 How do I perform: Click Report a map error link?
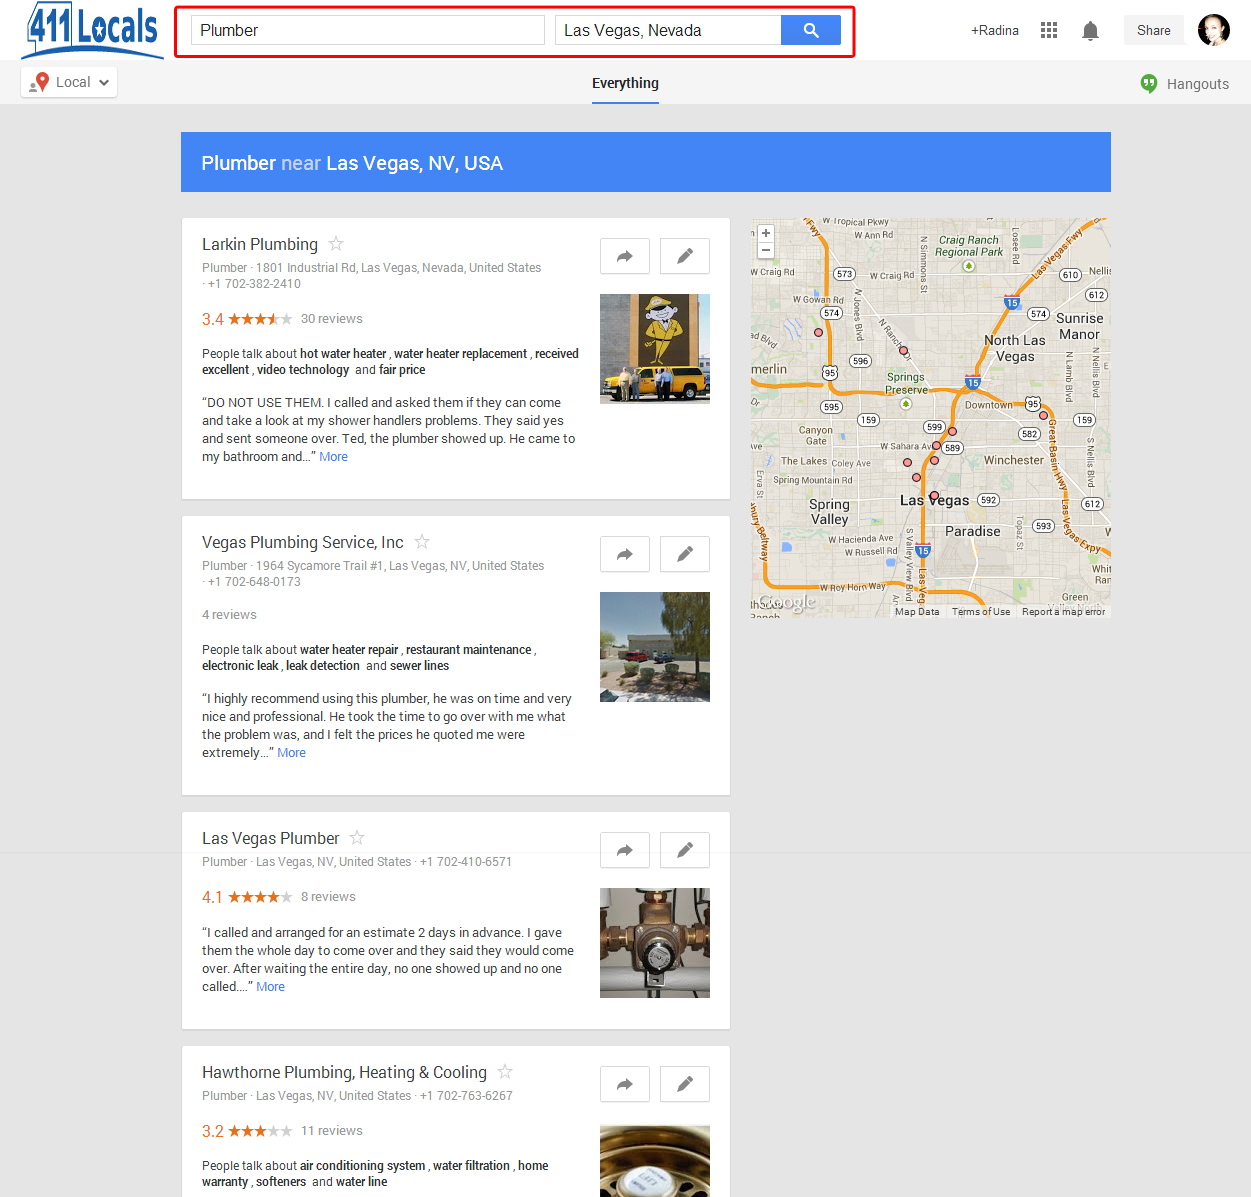pyautogui.click(x=1064, y=612)
